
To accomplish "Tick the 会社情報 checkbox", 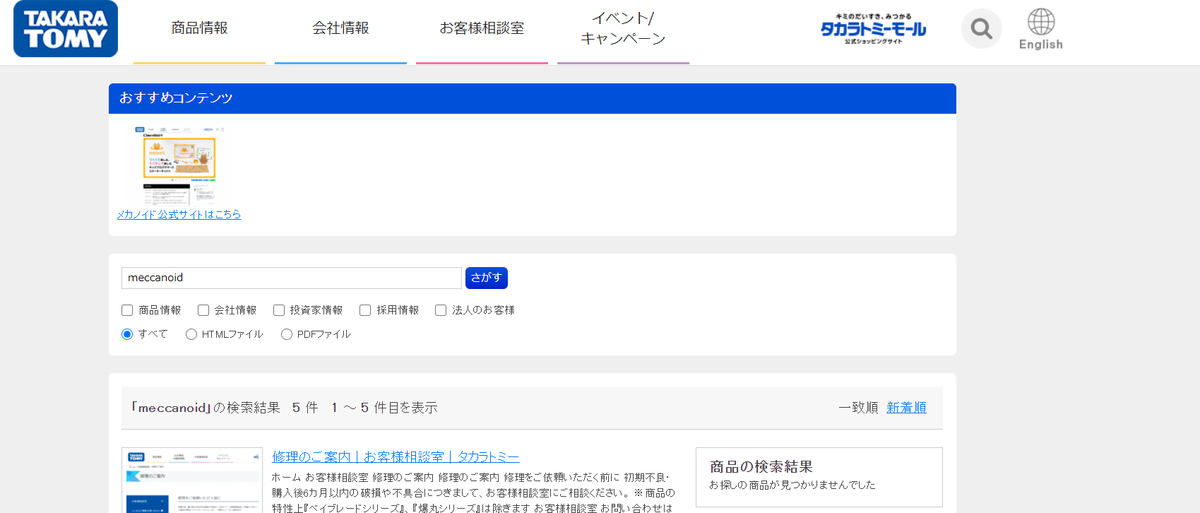I will [203, 310].
